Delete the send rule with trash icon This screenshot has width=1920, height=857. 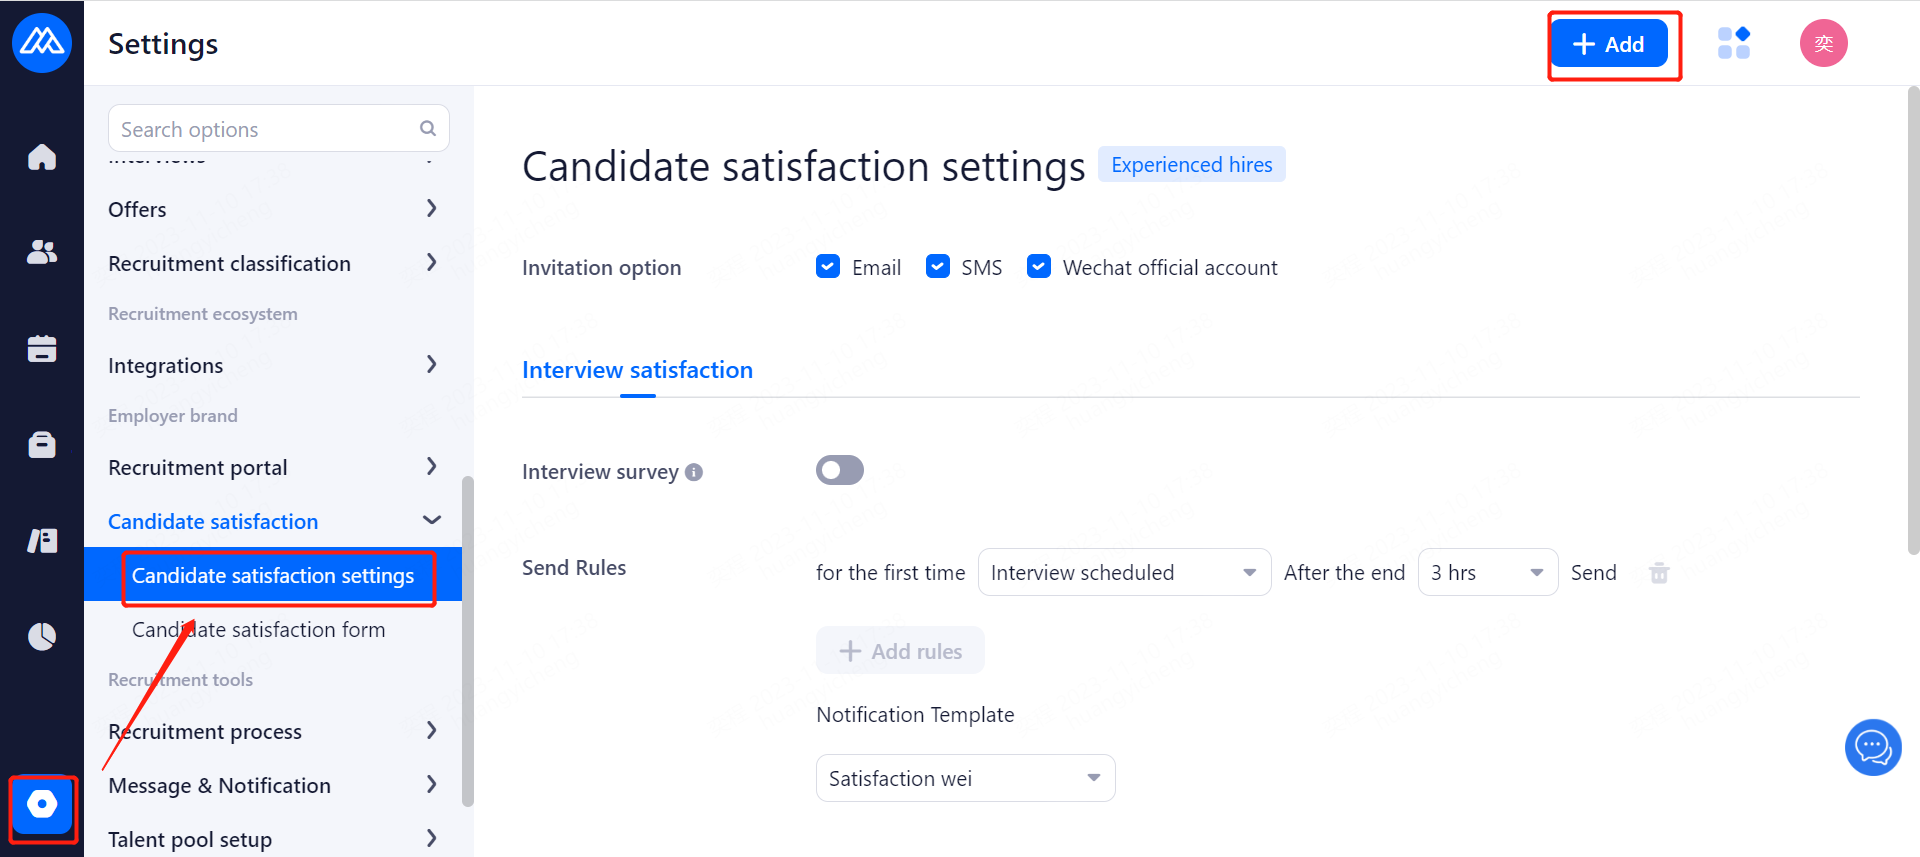(1659, 573)
